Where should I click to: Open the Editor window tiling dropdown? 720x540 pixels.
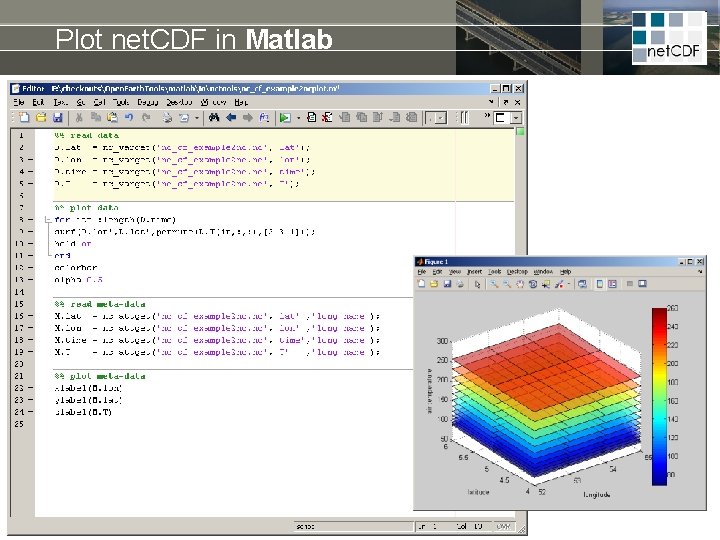(x=517, y=118)
